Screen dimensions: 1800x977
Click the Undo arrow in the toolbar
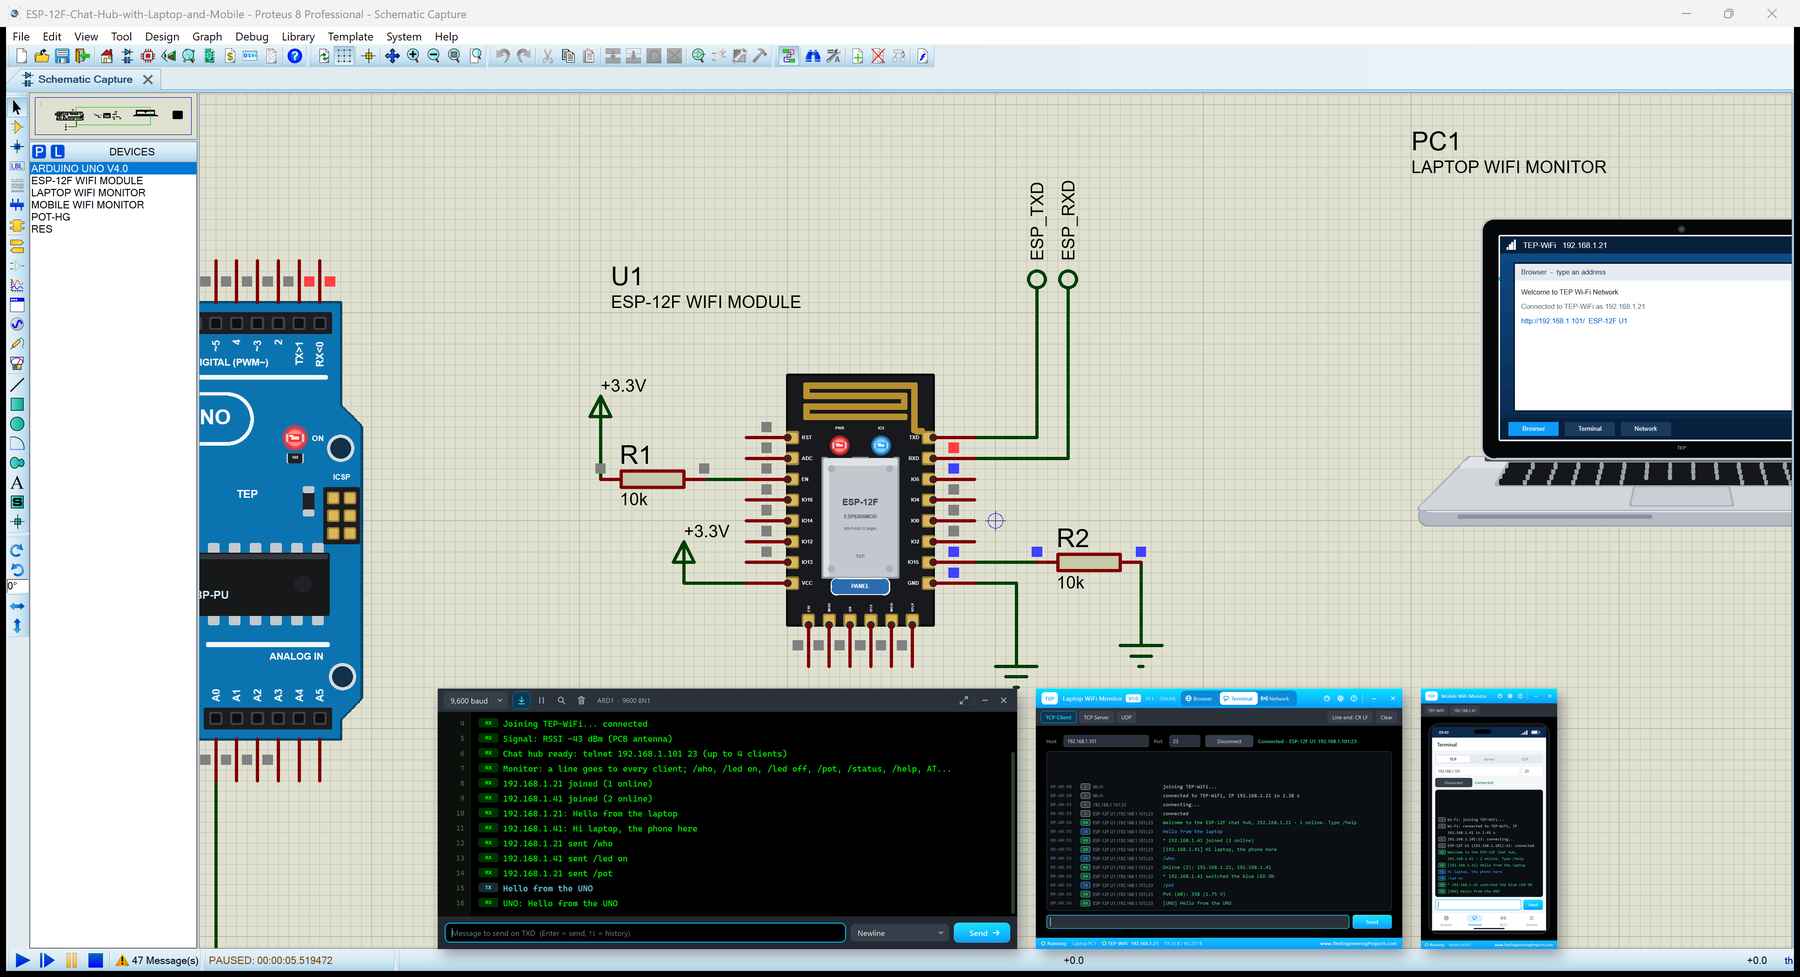click(x=503, y=56)
